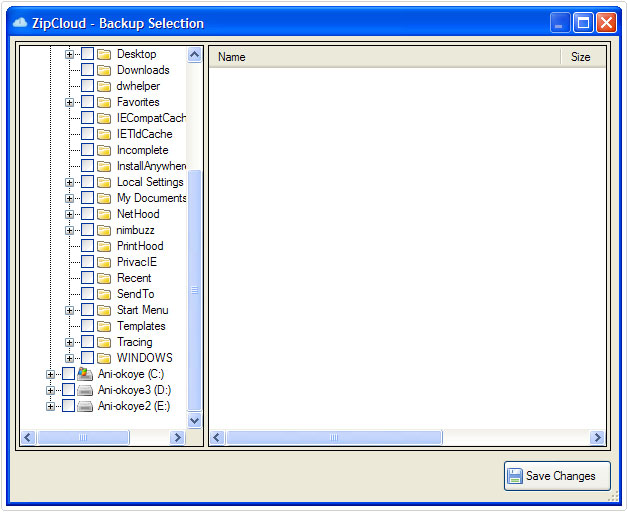Click tree horizontal scrollbar right arrow
This screenshot has width=628, height=512.
(x=177, y=437)
